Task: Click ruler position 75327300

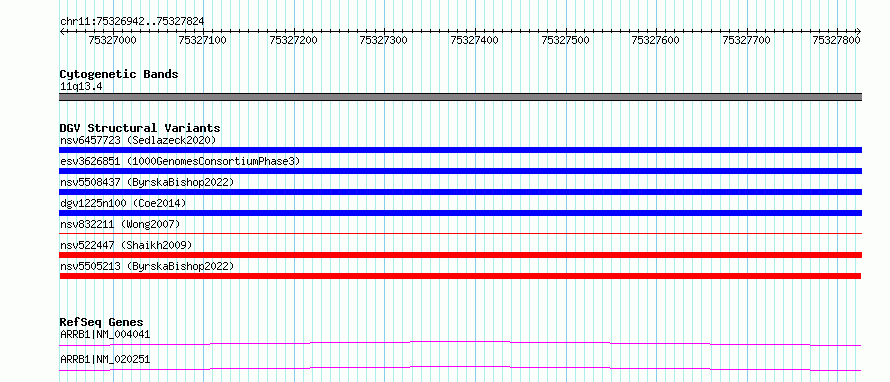Action: pos(384,40)
